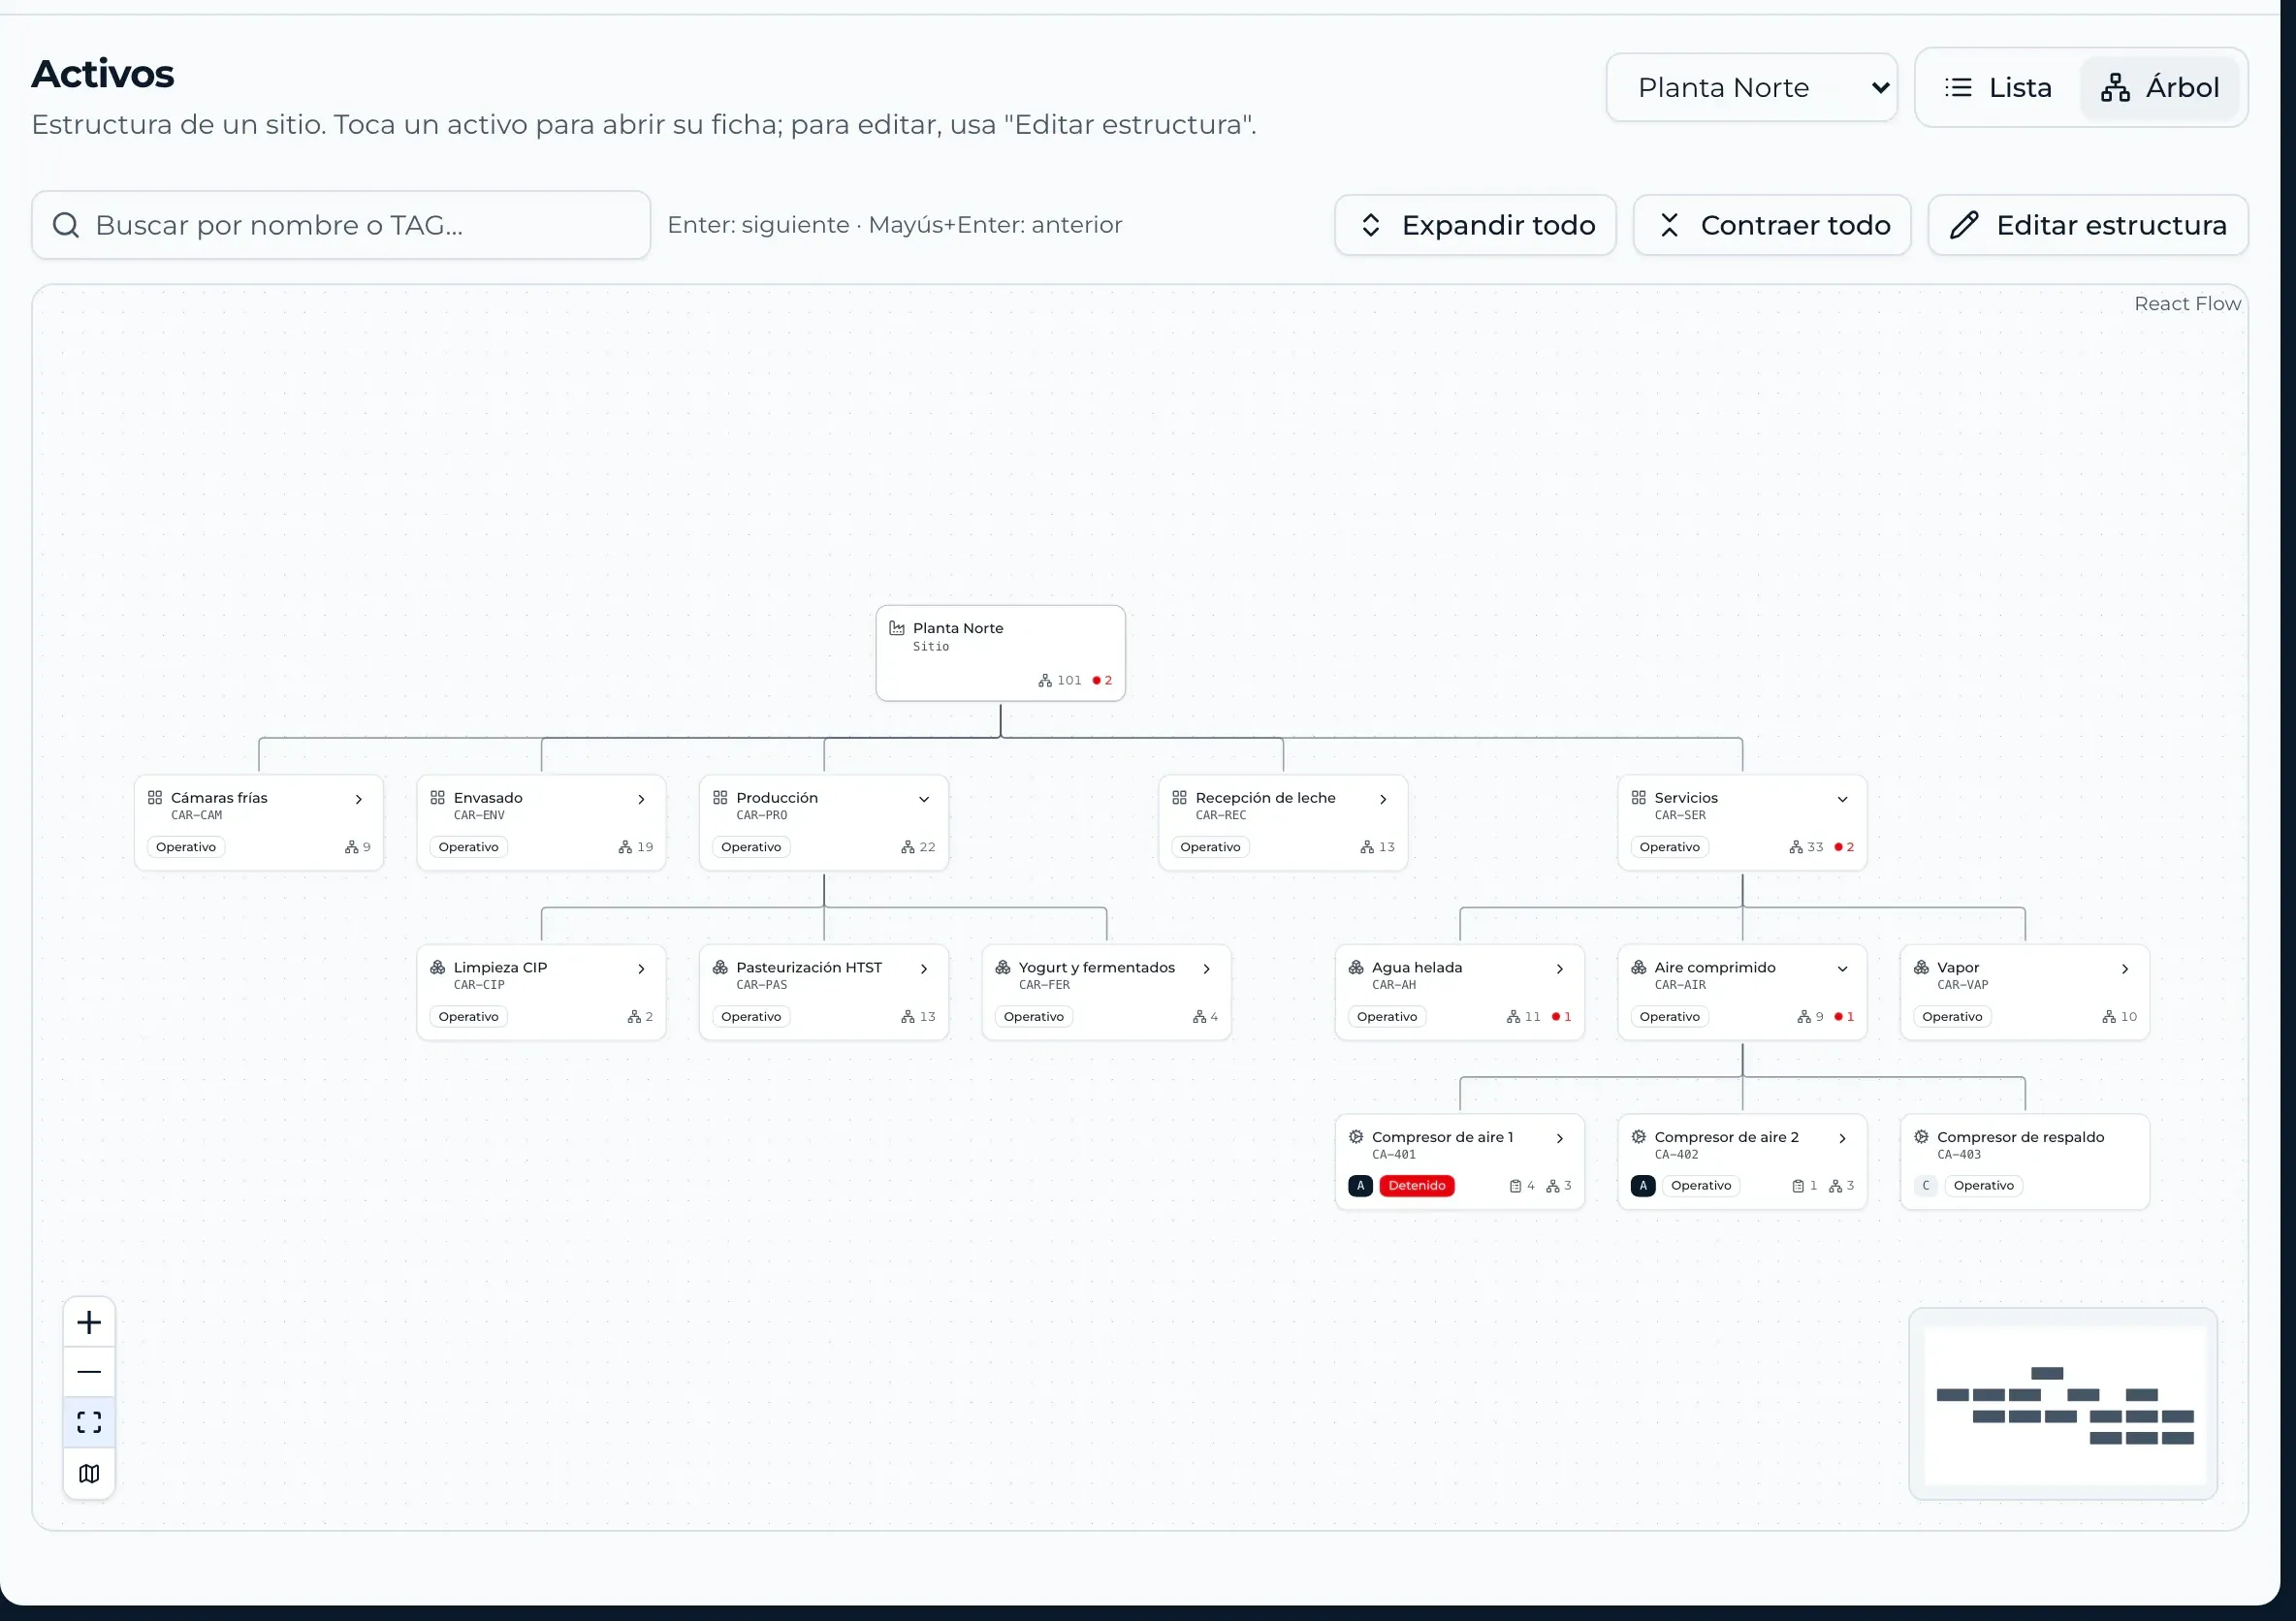
Task: Click the boxes icon on Agua helada node
Action: (x=1356, y=967)
